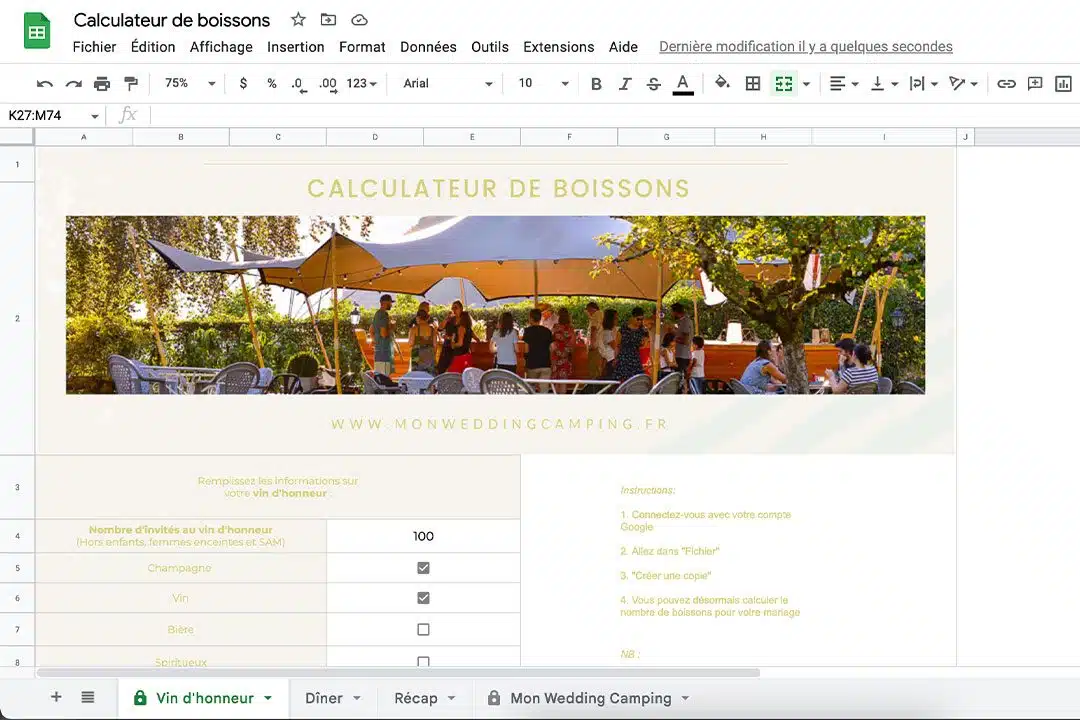
Task: Open the Aide menu
Action: point(623,47)
